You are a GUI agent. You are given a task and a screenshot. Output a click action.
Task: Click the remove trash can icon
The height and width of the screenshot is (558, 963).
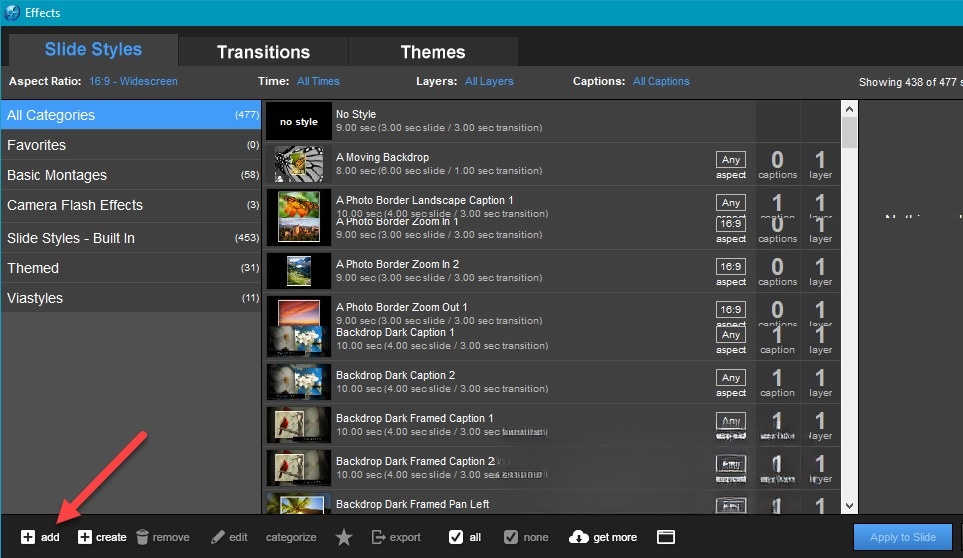[x=143, y=537]
